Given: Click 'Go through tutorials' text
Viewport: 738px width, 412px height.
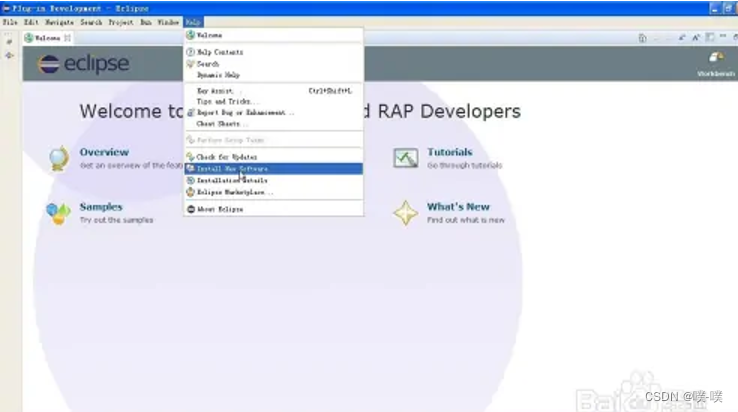Looking at the screenshot, I should 465,165.
